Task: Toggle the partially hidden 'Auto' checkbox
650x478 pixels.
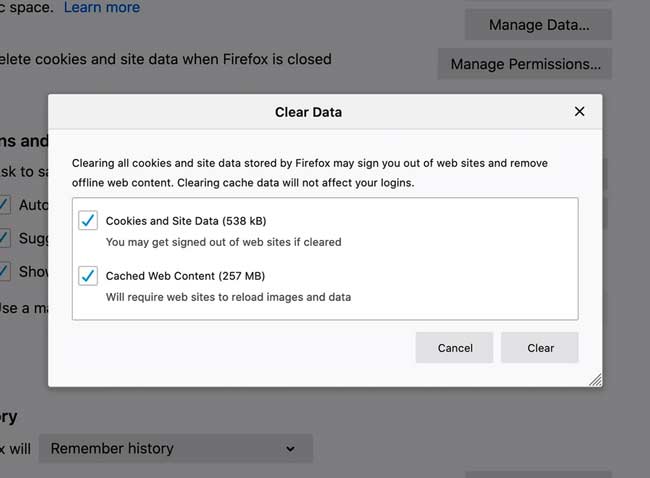Action: 4,205
